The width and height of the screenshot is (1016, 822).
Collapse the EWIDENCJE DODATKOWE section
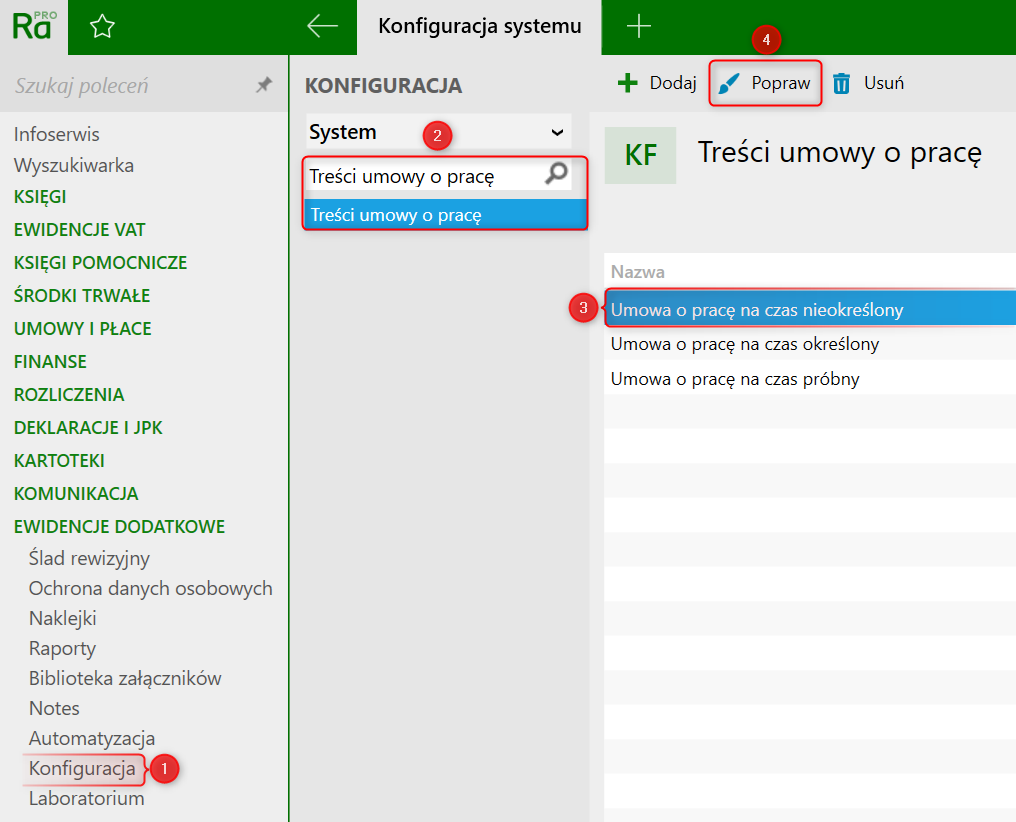(x=119, y=527)
